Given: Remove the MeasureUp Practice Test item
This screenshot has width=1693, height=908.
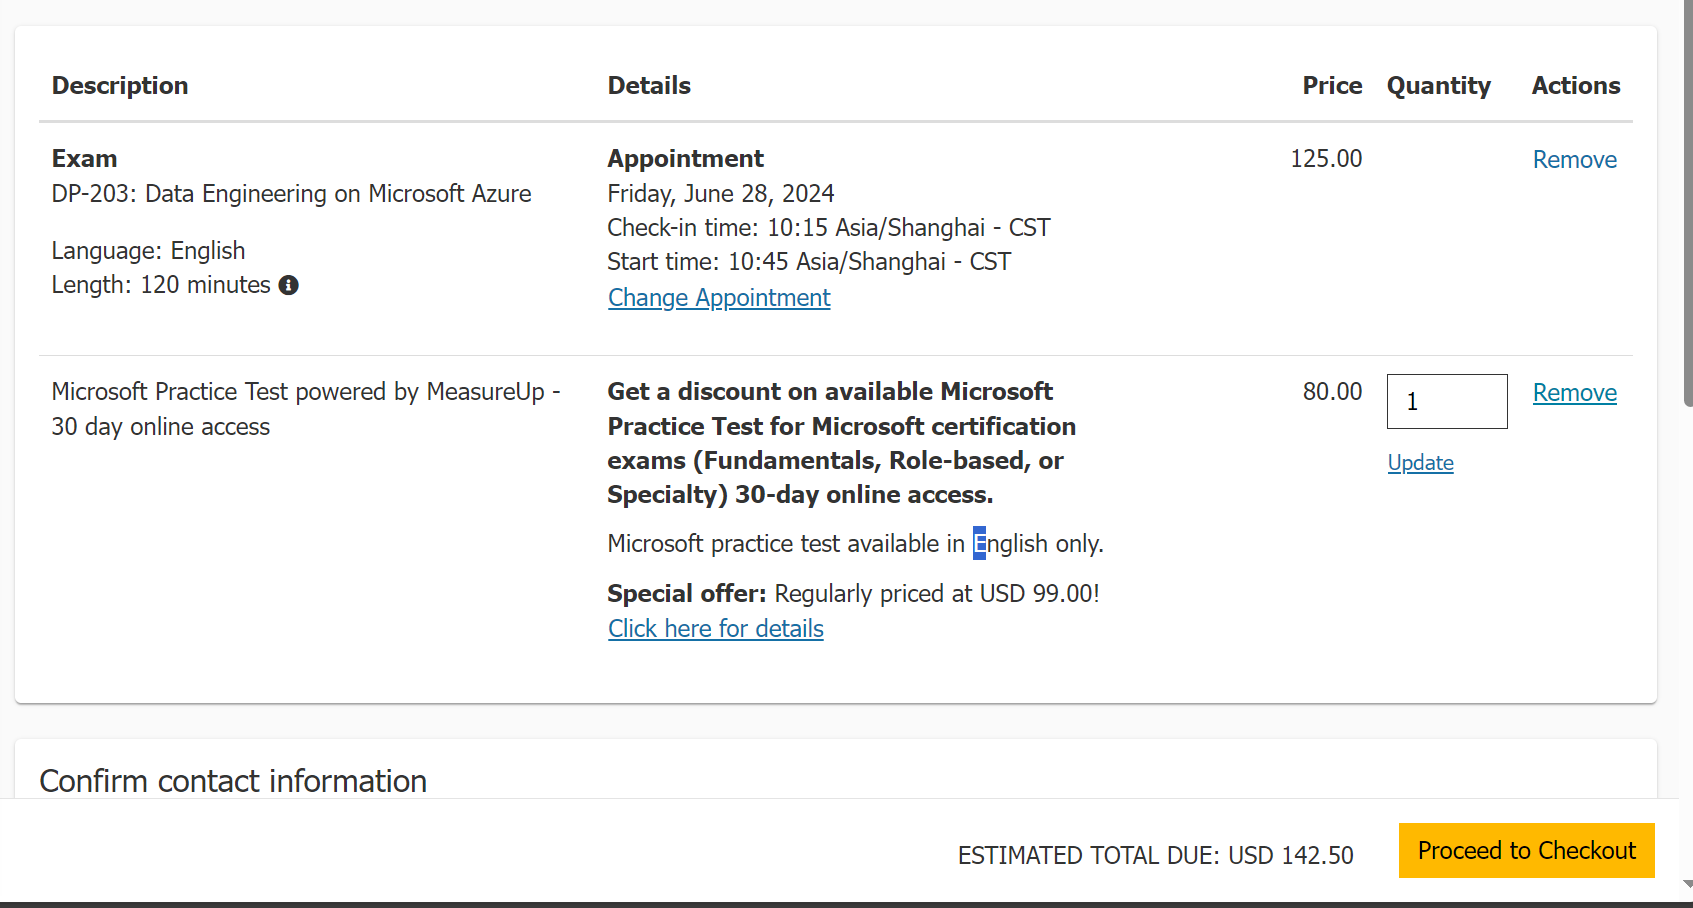Looking at the screenshot, I should point(1574,393).
